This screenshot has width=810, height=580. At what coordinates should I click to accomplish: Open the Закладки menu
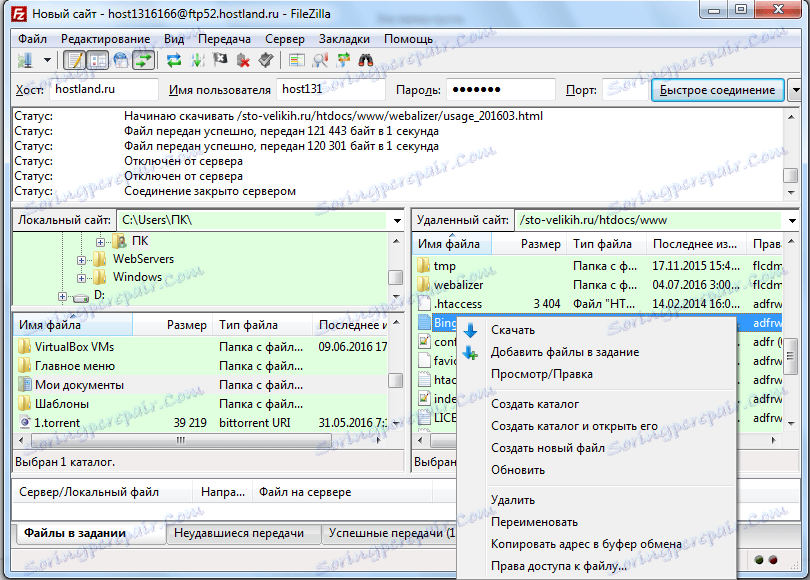click(x=344, y=39)
